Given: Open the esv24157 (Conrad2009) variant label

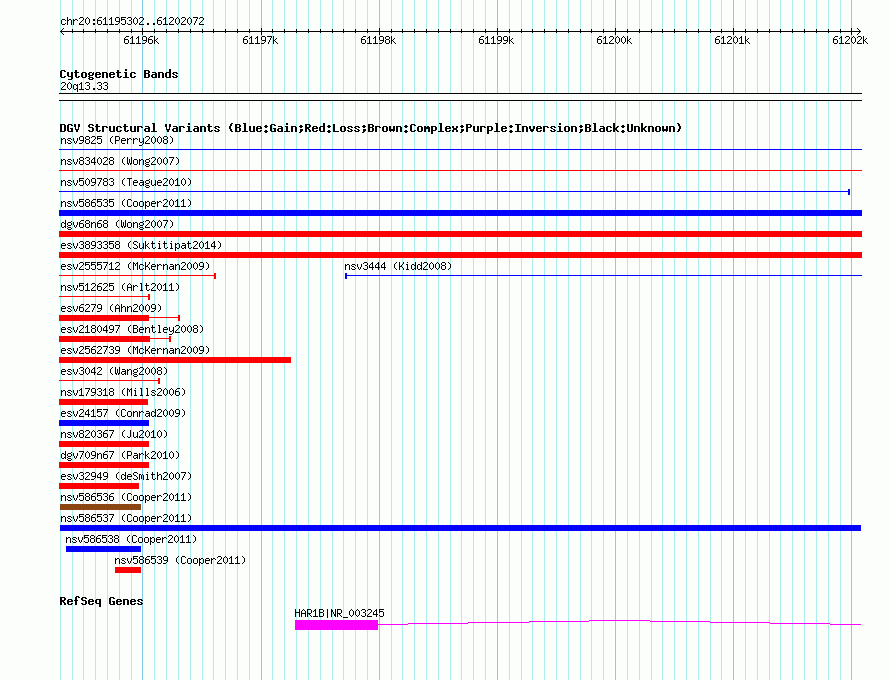Looking at the screenshot, I should click(123, 413).
